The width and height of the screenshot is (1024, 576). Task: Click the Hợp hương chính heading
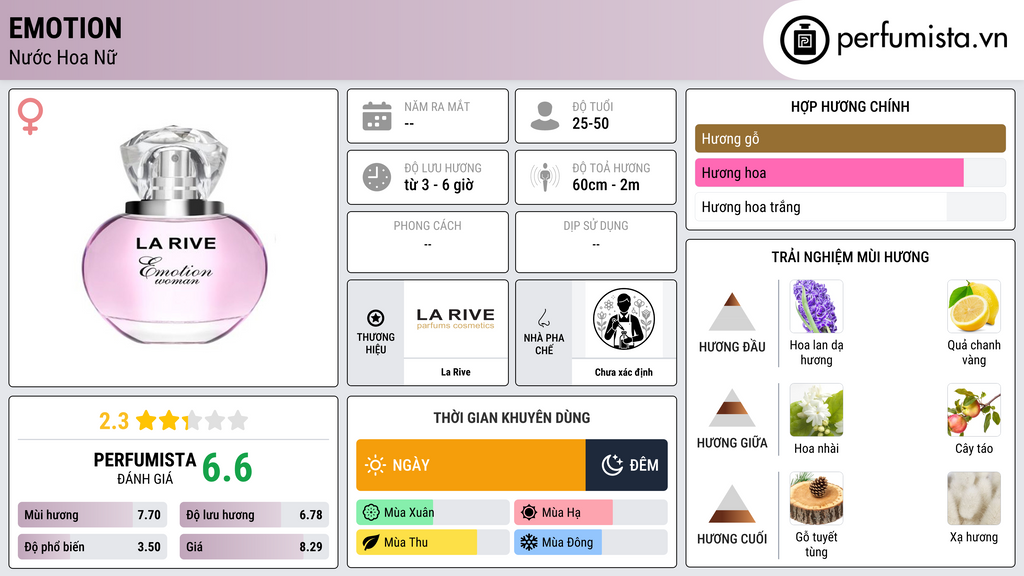(x=850, y=106)
